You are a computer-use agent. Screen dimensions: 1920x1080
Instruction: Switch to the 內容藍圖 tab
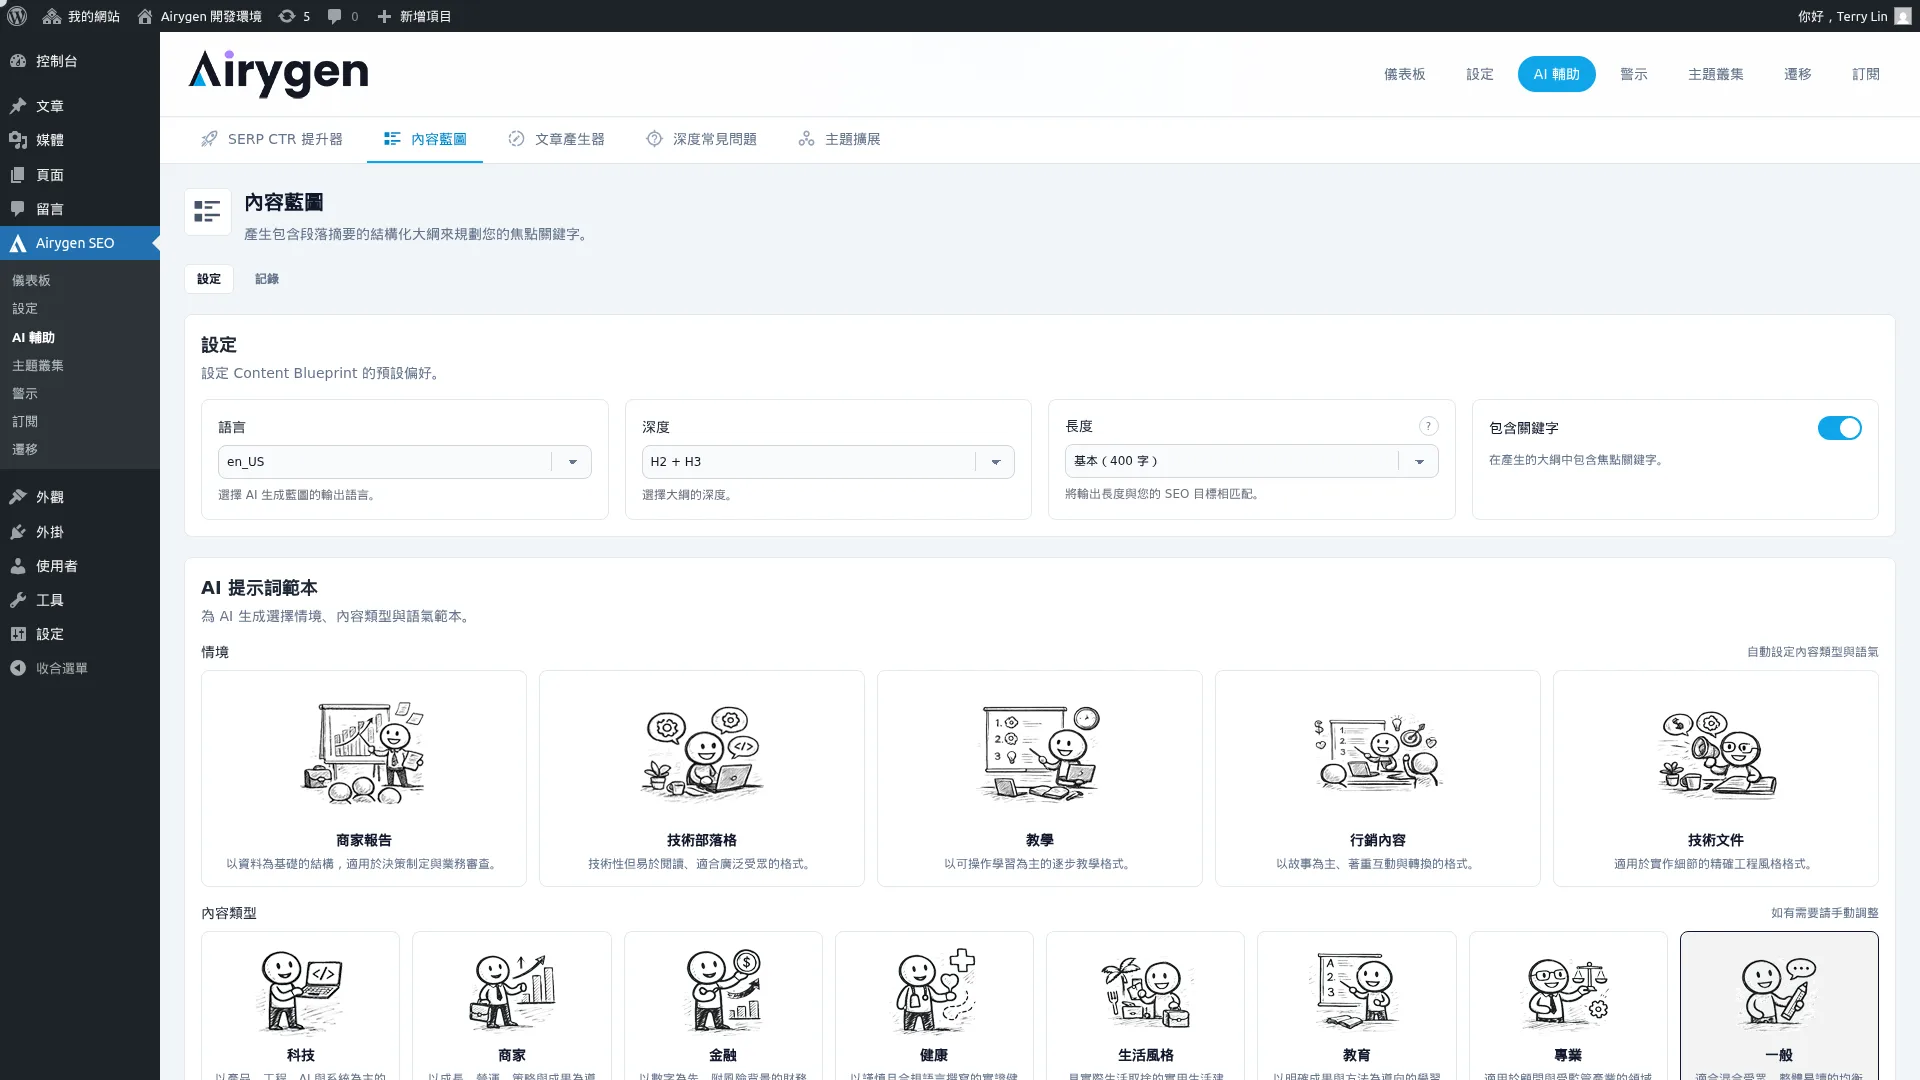tap(425, 139)
